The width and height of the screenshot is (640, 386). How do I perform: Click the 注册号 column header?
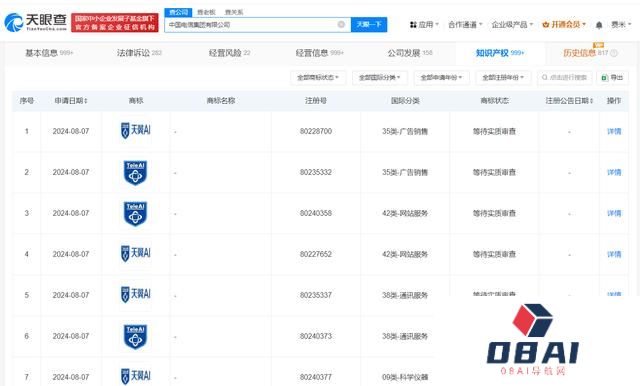[316, 100]
